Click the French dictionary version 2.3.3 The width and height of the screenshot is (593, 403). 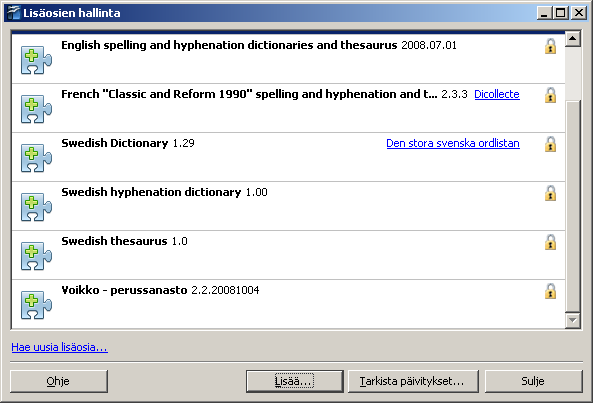454,94
